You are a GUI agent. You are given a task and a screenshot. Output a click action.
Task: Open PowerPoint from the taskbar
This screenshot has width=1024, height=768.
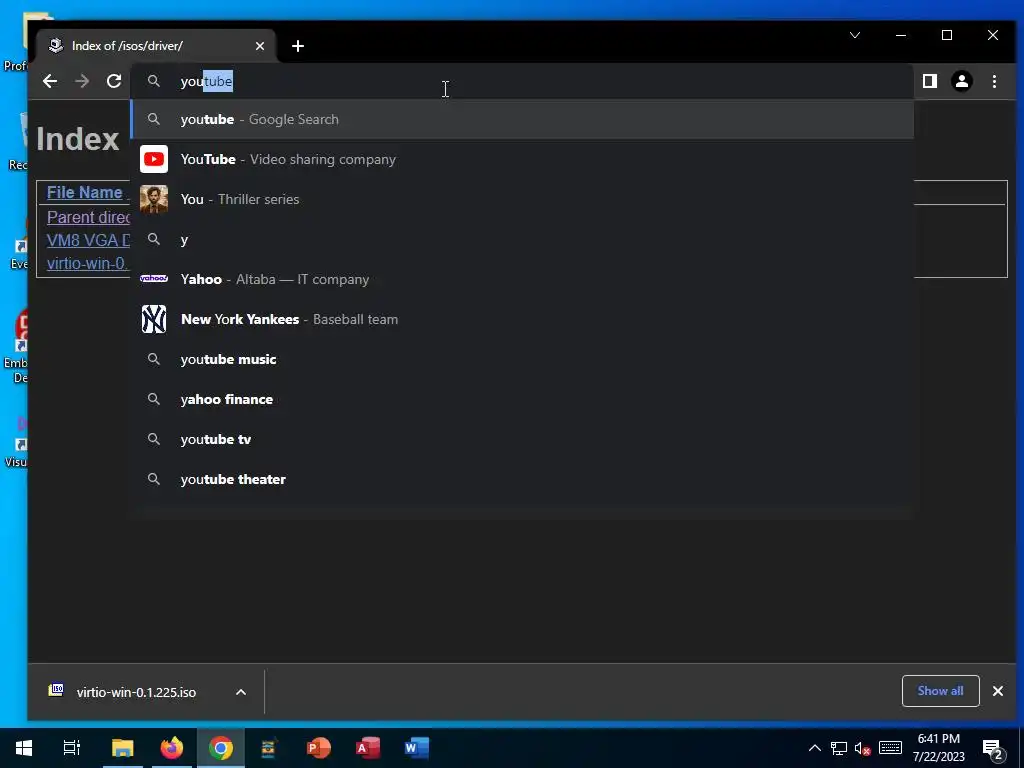pos(319,748)
